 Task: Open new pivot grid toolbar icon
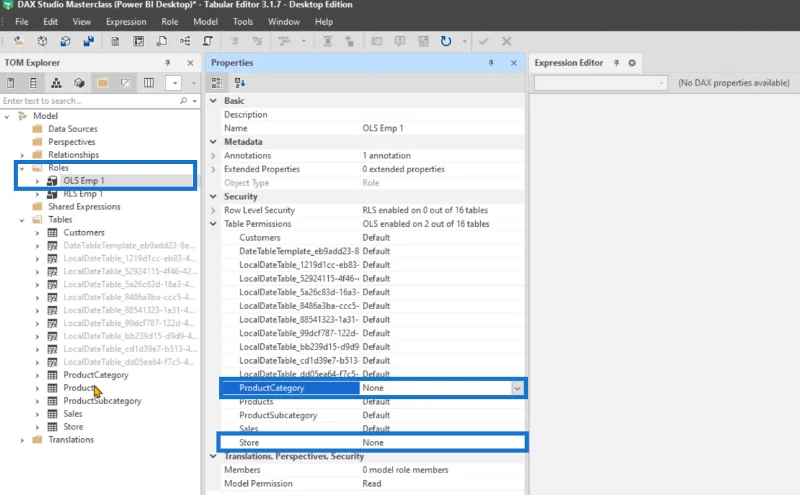coord(138,41)
